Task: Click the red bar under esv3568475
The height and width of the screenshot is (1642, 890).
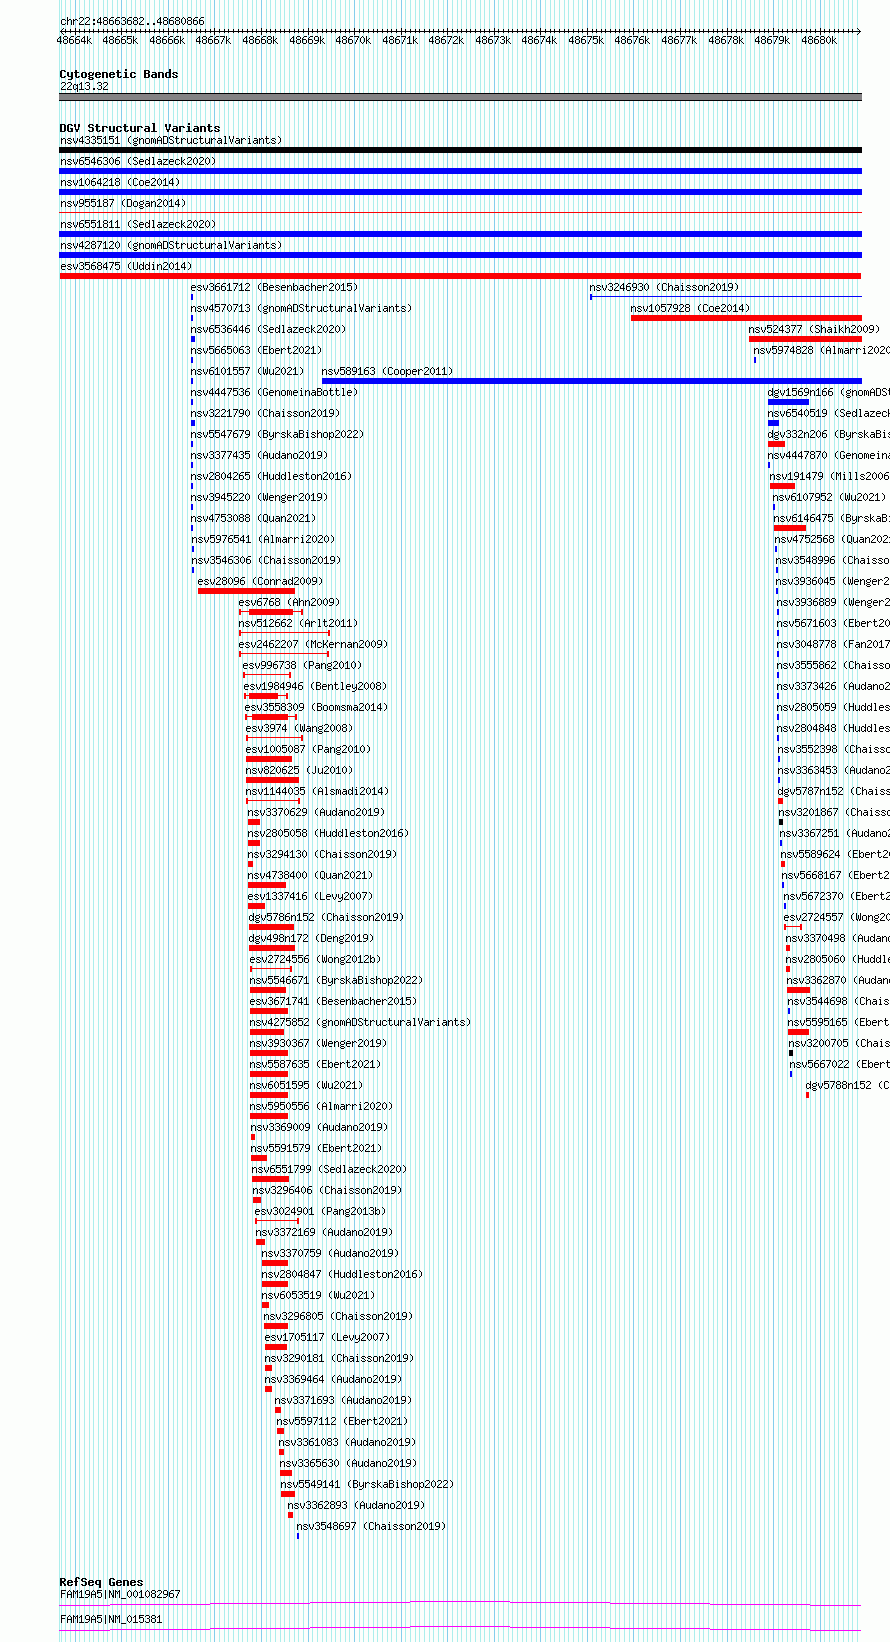Action: coord(460,276)
